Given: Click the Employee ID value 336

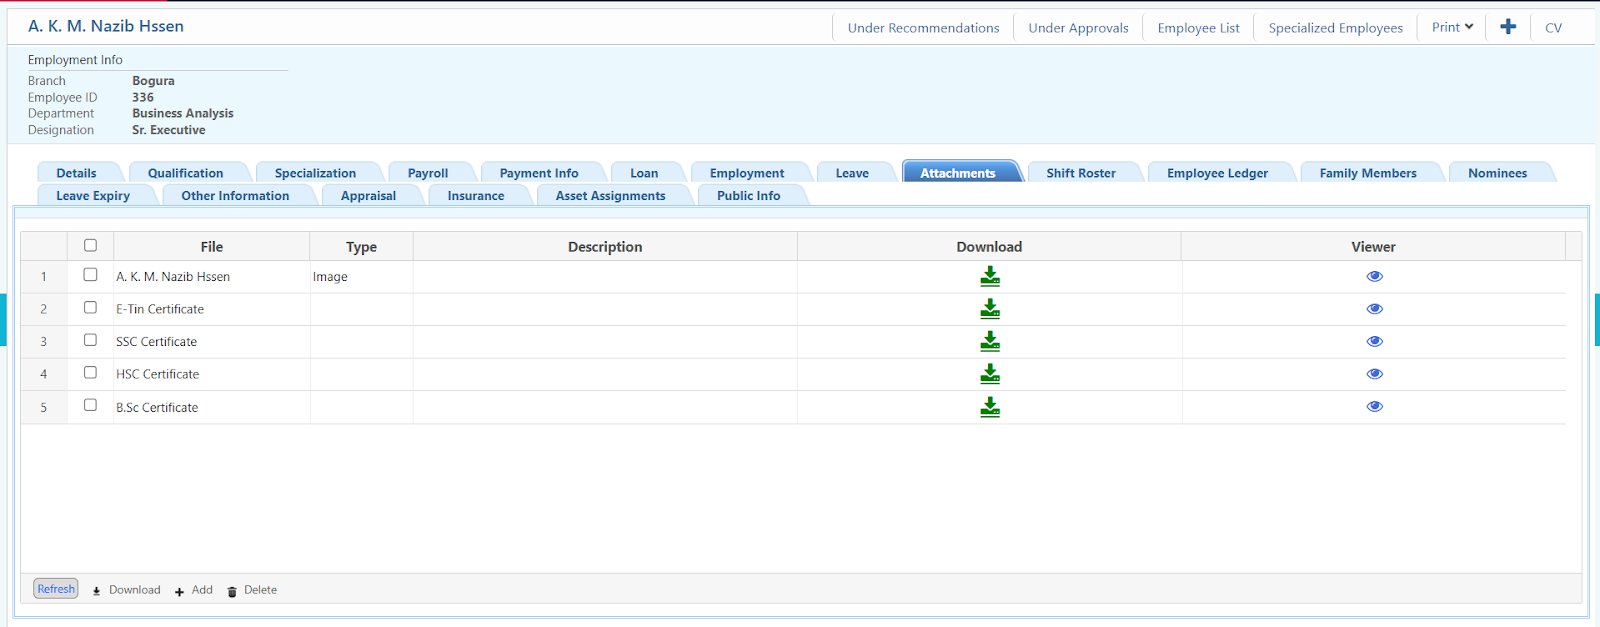Looking at the screenshot, I should click(x=143, y=98).
